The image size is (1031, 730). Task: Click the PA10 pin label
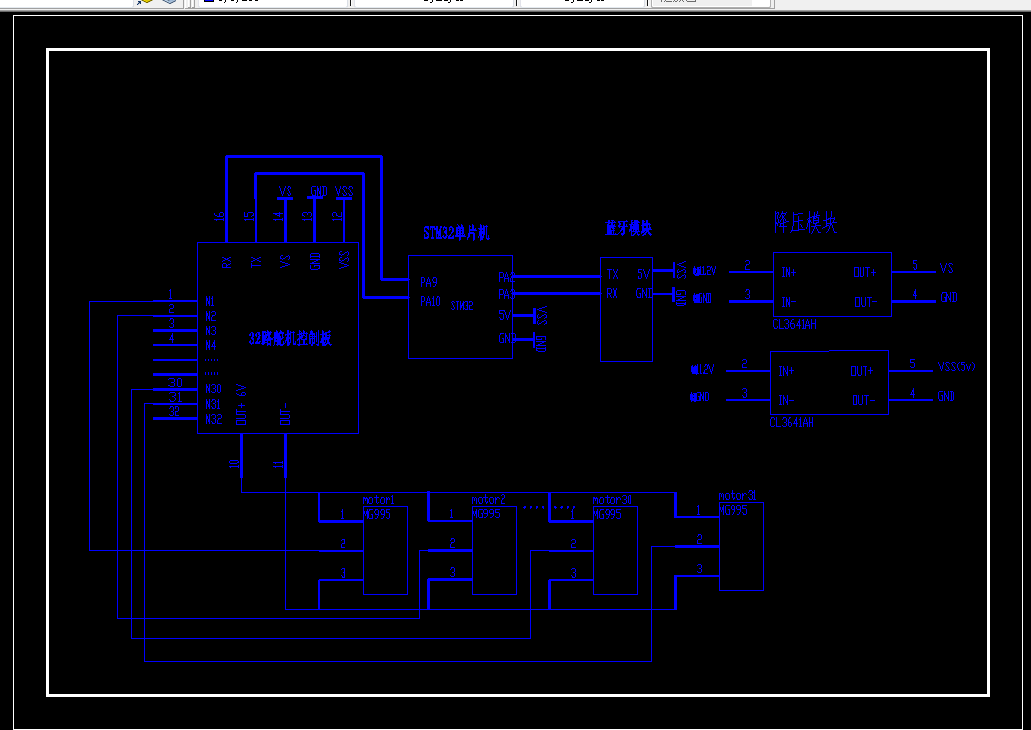pyautogui.click(x=431, y=301)
